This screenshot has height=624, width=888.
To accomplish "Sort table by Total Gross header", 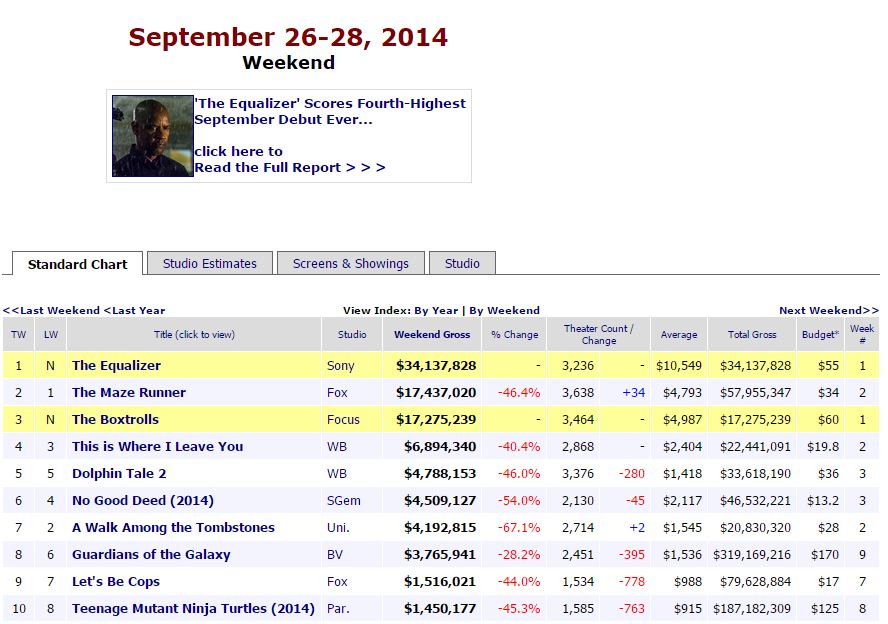I will 752,335.
